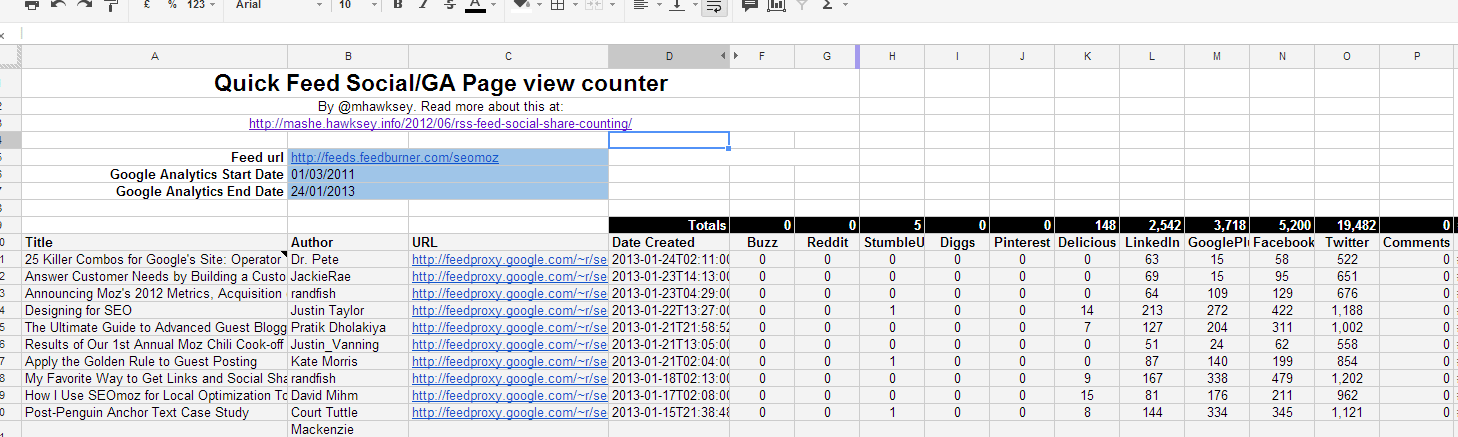Format as percent
Image resolution: width=1458 pixels, height=437 pixels.
[172, 5]
